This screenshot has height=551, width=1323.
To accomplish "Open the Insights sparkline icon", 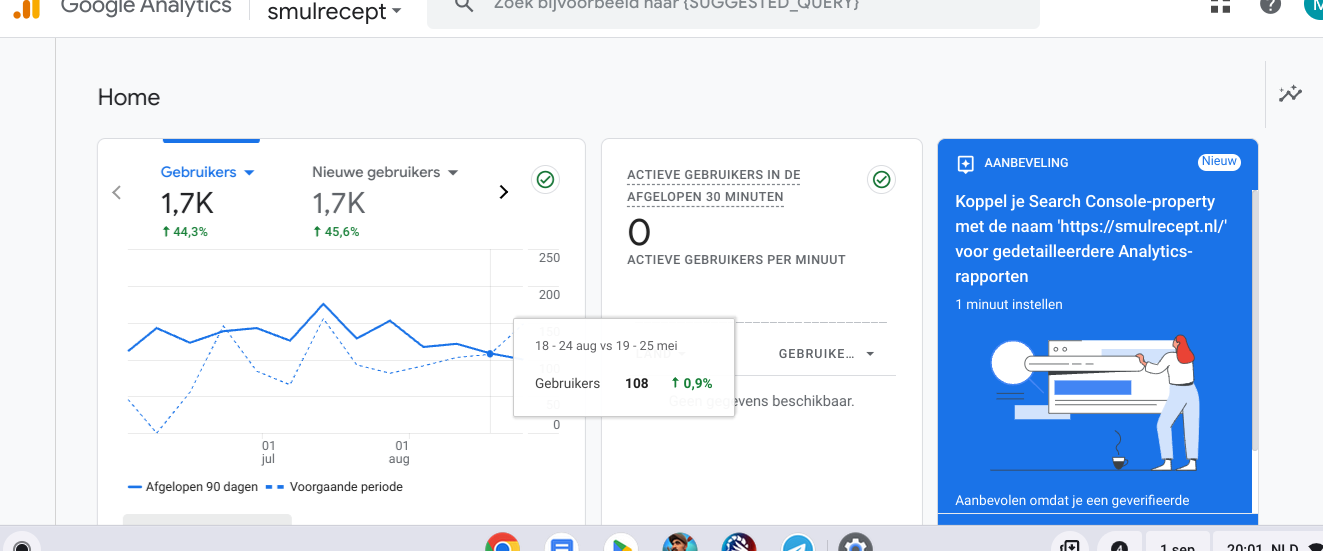I will click(x=1290, y=94).
